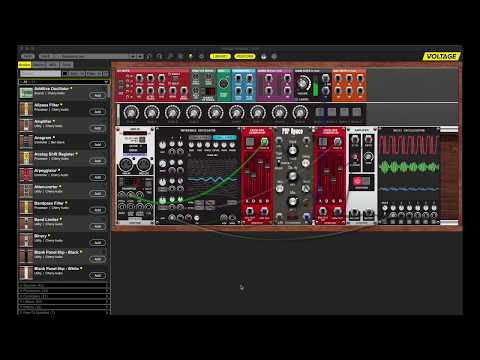
Task: Select the third library panel tab
Action: coord(53,65)
